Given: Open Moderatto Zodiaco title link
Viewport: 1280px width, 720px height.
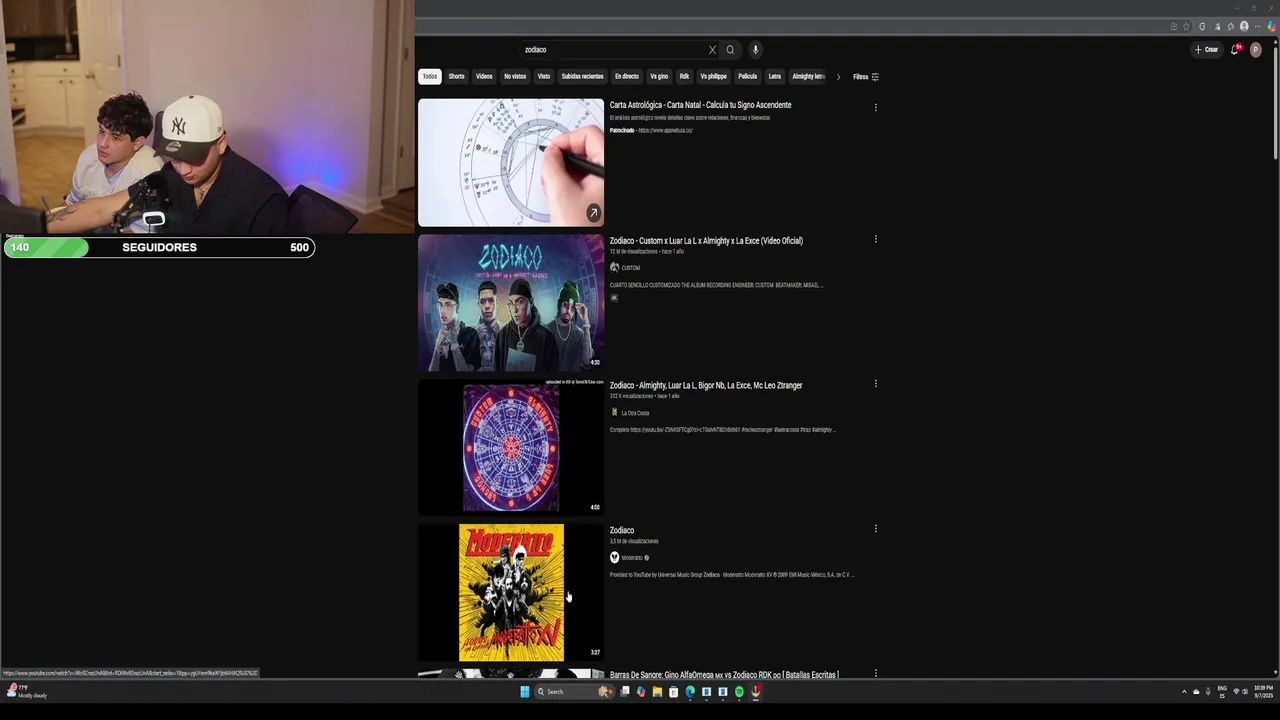Looking at the screenshot, I should (x=622, y=530).
